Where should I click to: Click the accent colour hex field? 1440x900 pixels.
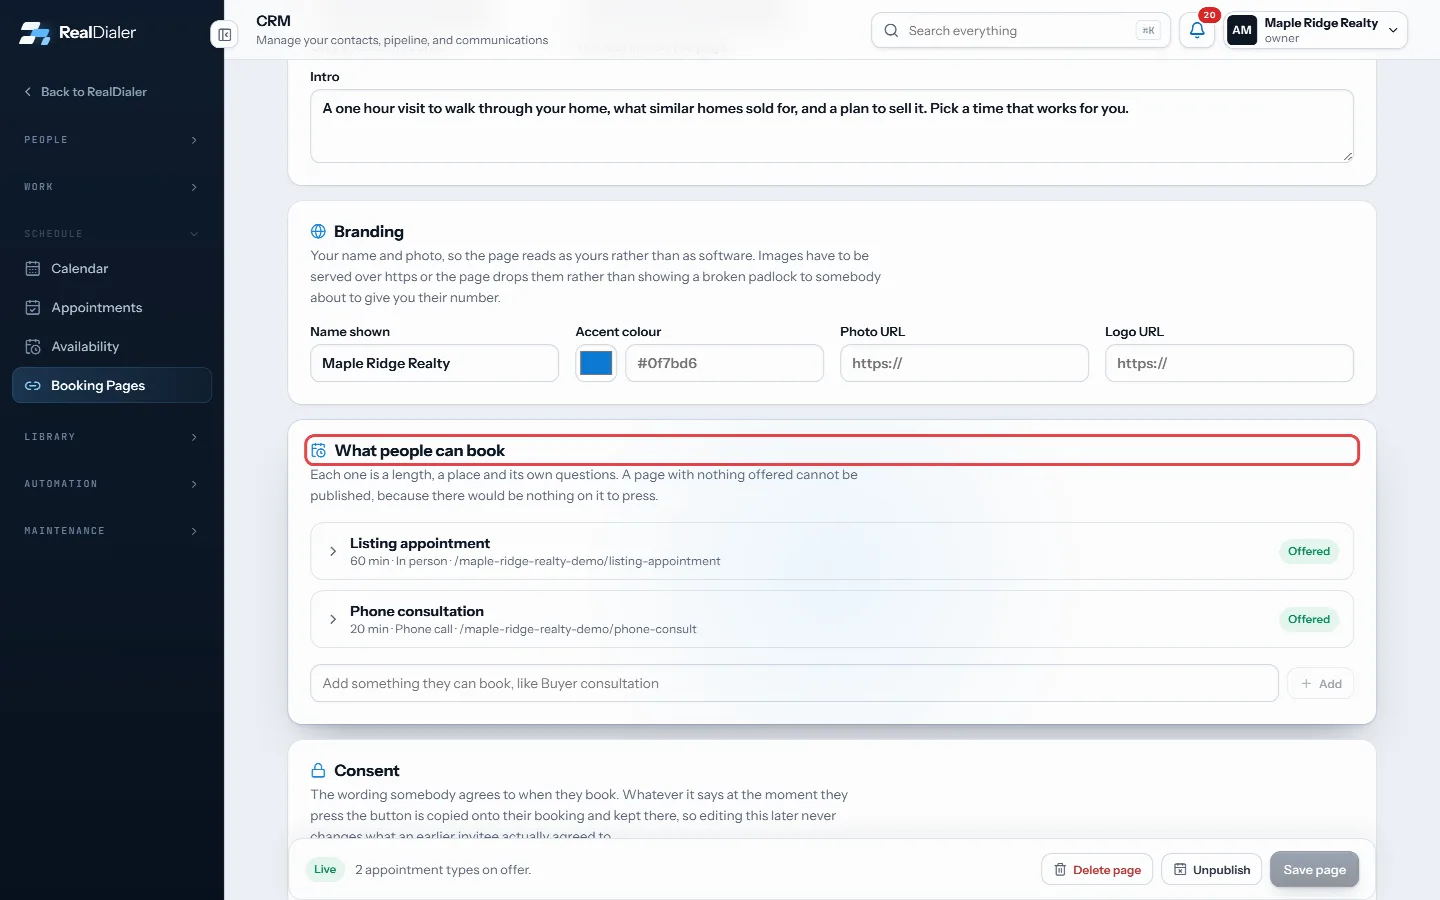[724, 363]
